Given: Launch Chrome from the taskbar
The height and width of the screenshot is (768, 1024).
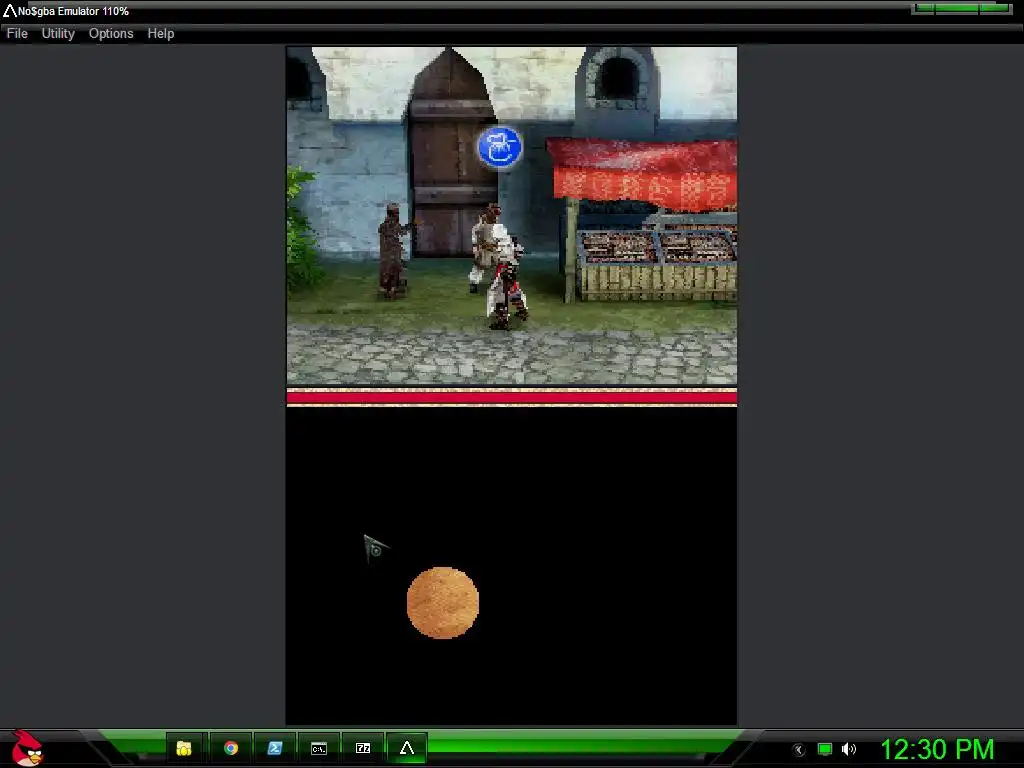Looking at the screenshot, I should [x=231, y=748].
